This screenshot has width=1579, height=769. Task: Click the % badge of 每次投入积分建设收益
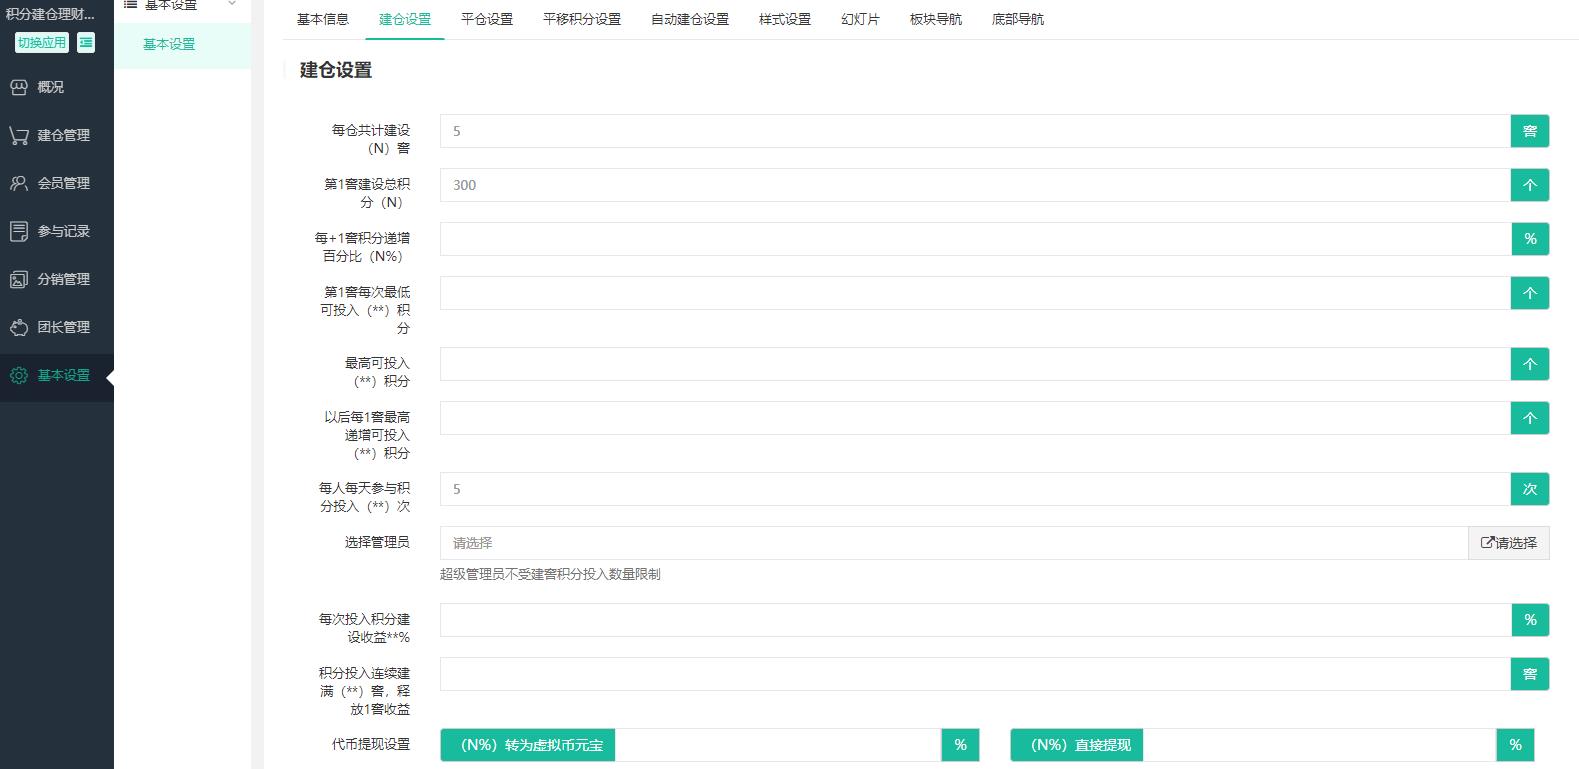(1530, 620)
